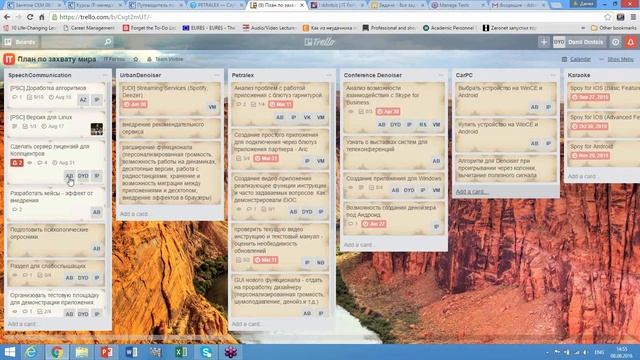Image resolution: width=640 pixels, height=360 pixels.
Task: Open the Calendar link on the board
Action: coord(576,59)
